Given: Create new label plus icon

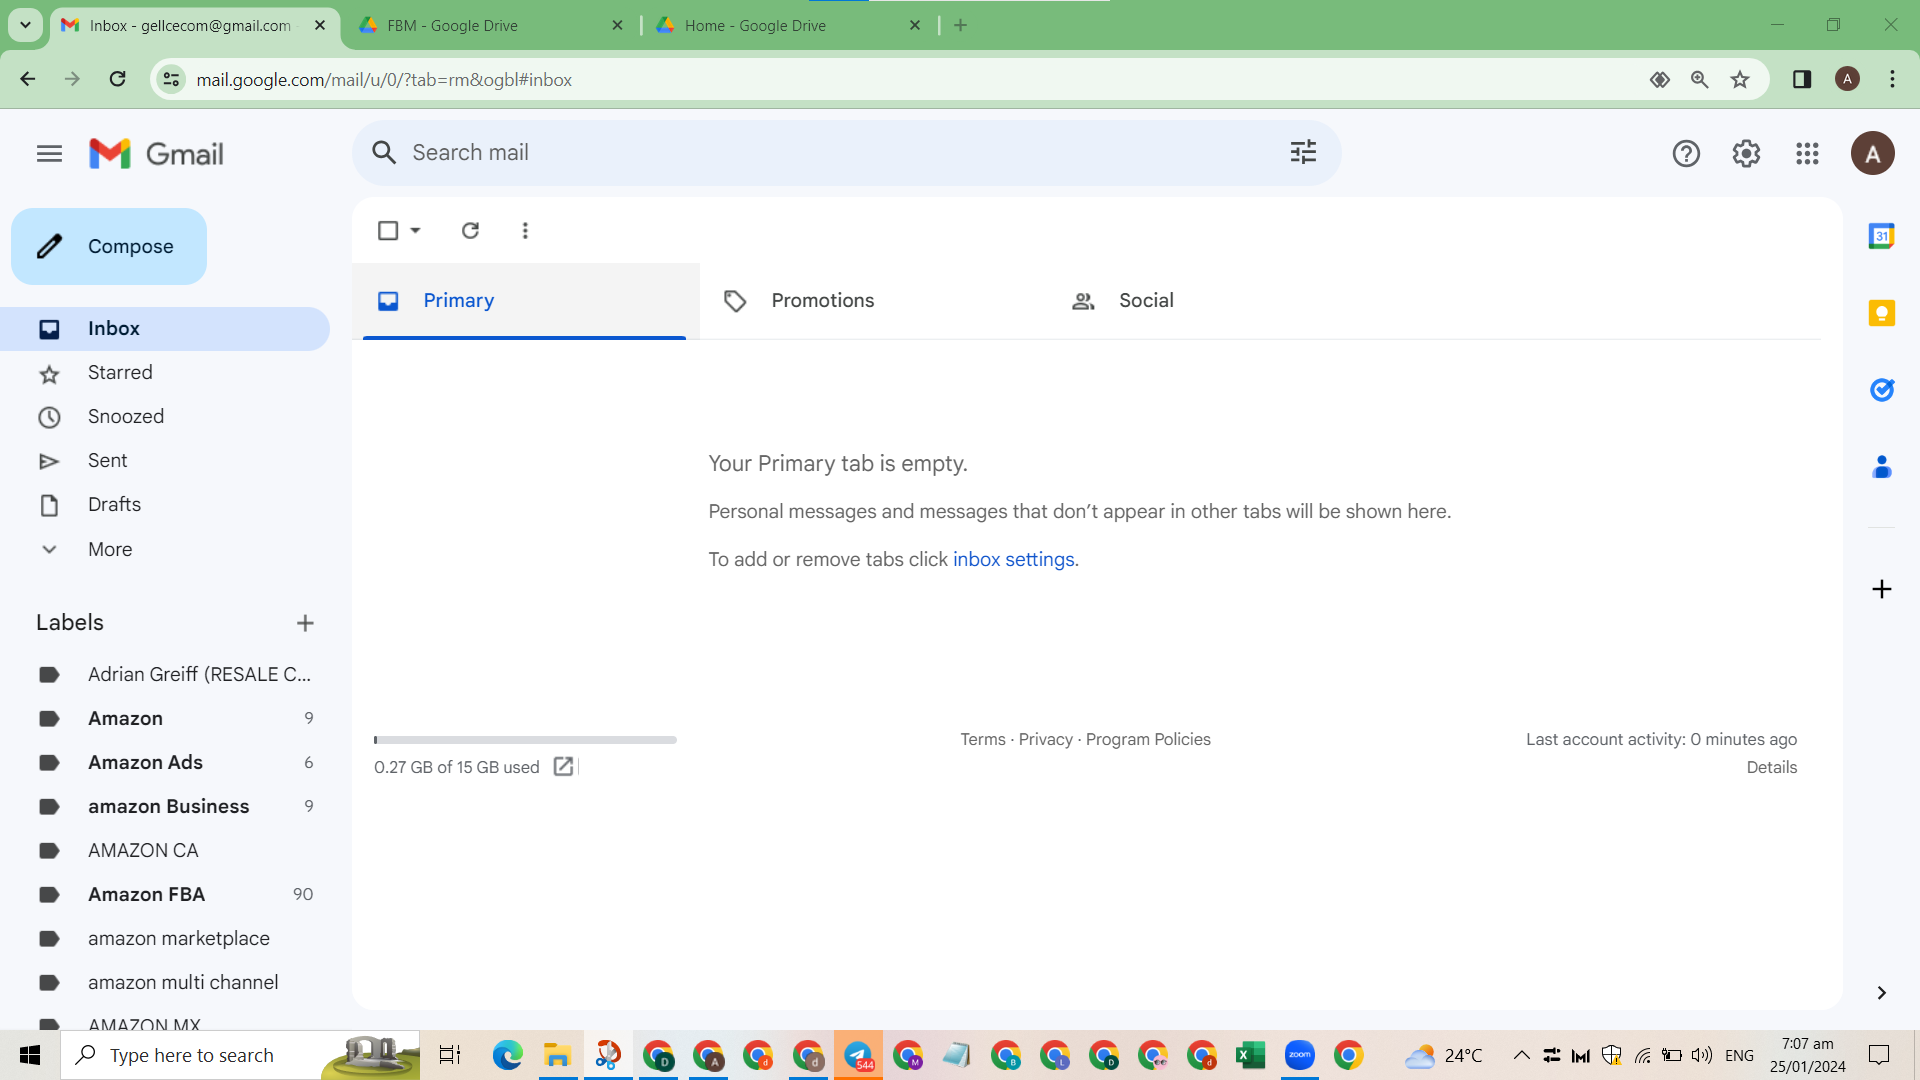Looking at the screenshot, I should point(305,623).
